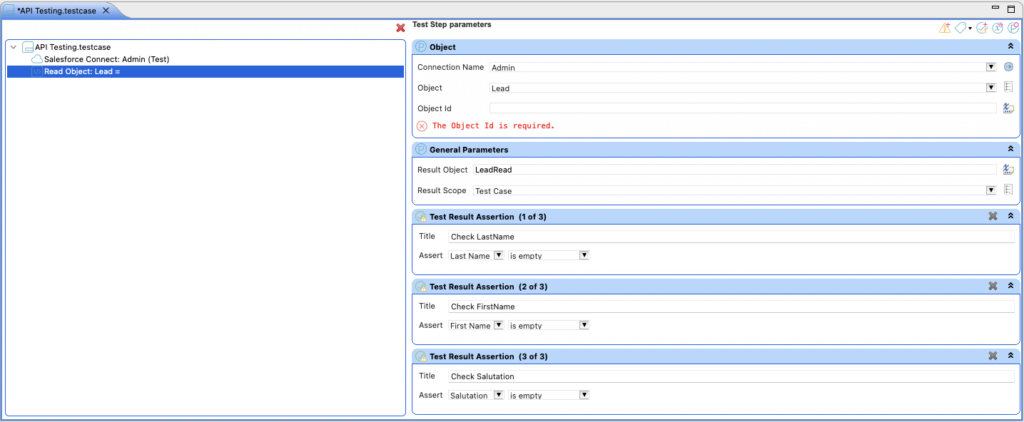The width and height of the screenshot is (1024, 422).
Task: Click the Test Result Assertion 2 of 3 icon
Action: click(421, 286)
